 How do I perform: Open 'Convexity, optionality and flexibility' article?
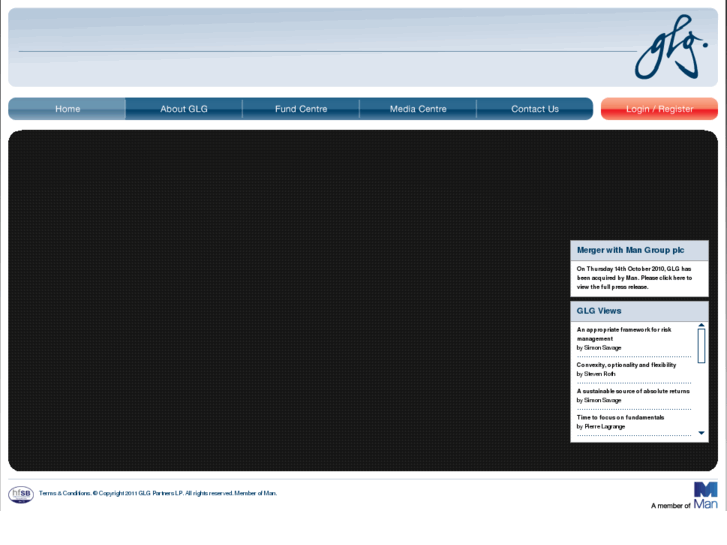click(x=626, y=365)
